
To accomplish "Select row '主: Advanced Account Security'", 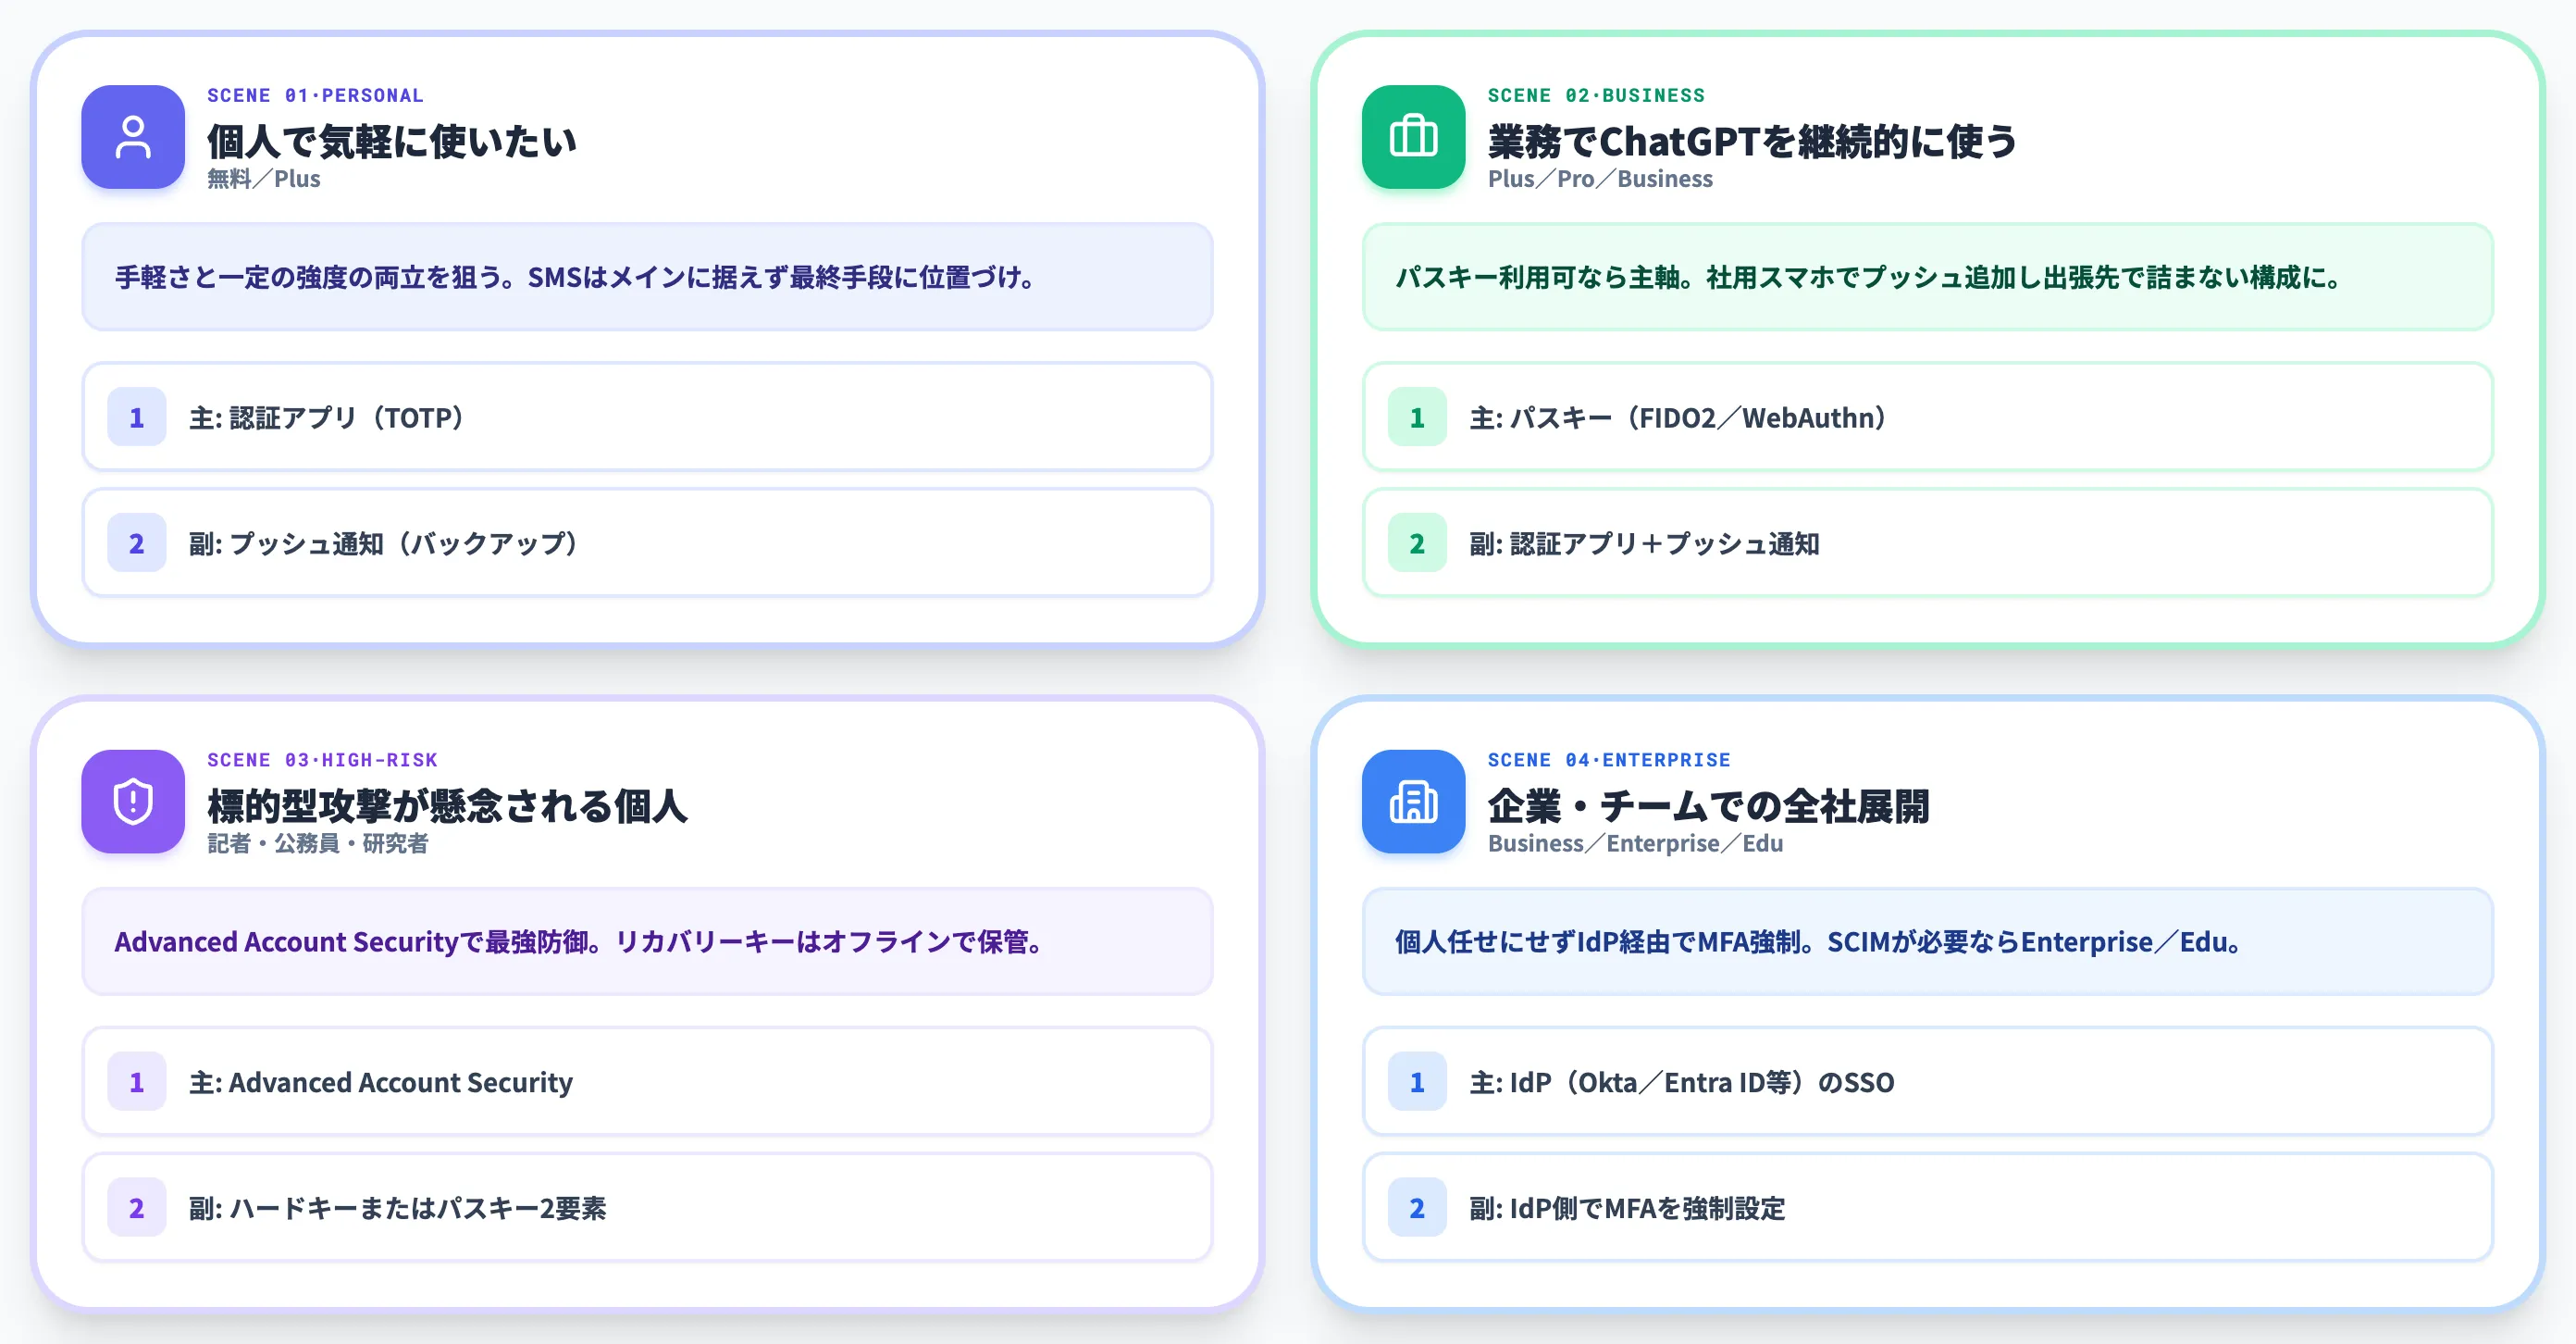I will [647, 1081].
